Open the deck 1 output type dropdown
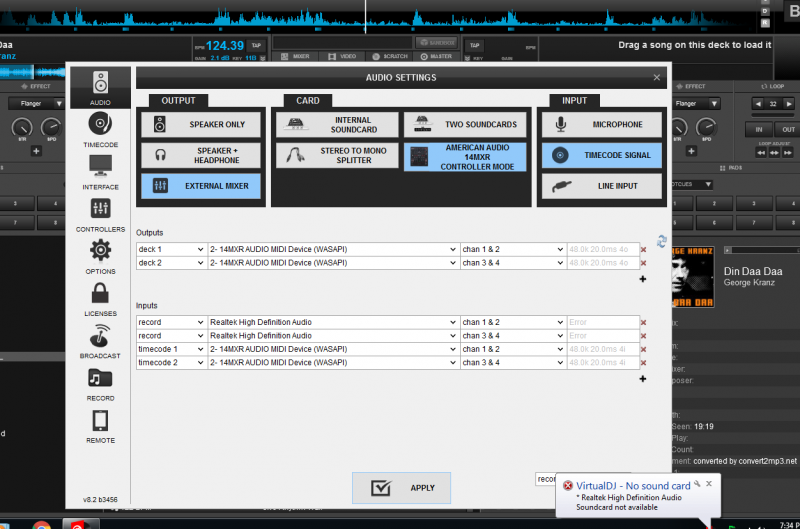 (171, 249)
